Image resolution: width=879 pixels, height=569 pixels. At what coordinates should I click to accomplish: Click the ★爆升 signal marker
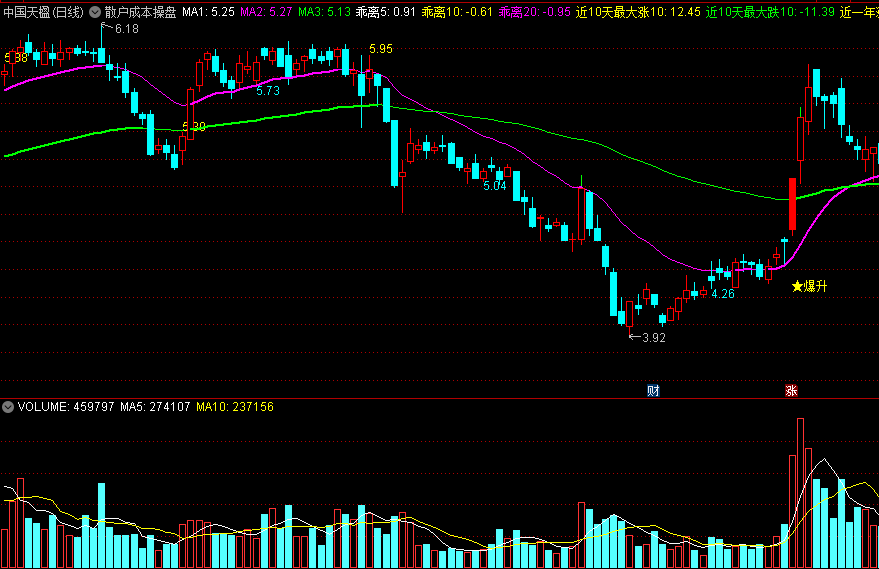[809, 286]
